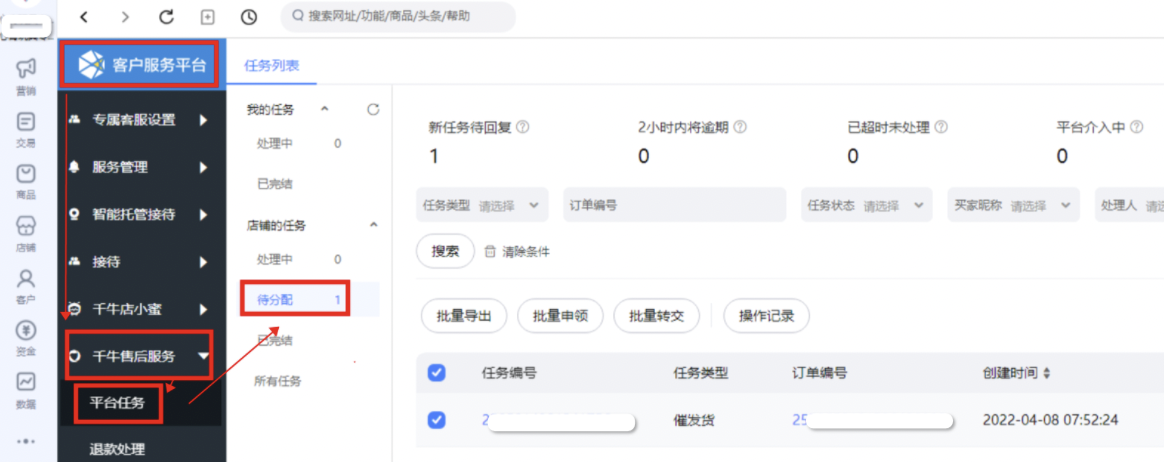This screenshot has height=462, width=1164.
Task: Expand 专属客服设置 menu
Action: coord(140,120)
